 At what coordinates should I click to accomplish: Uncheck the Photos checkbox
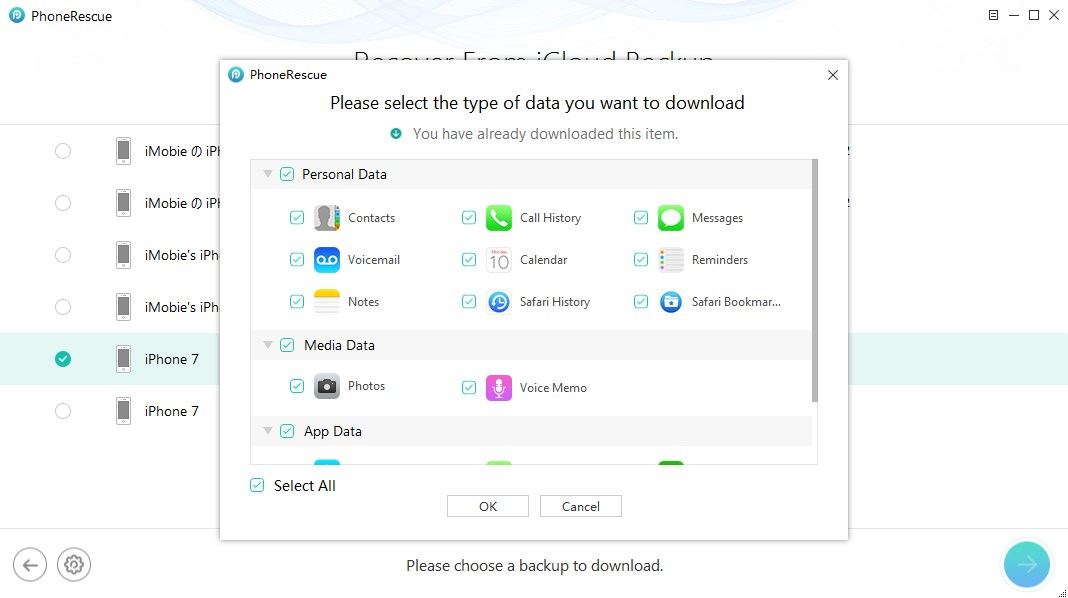297,386
